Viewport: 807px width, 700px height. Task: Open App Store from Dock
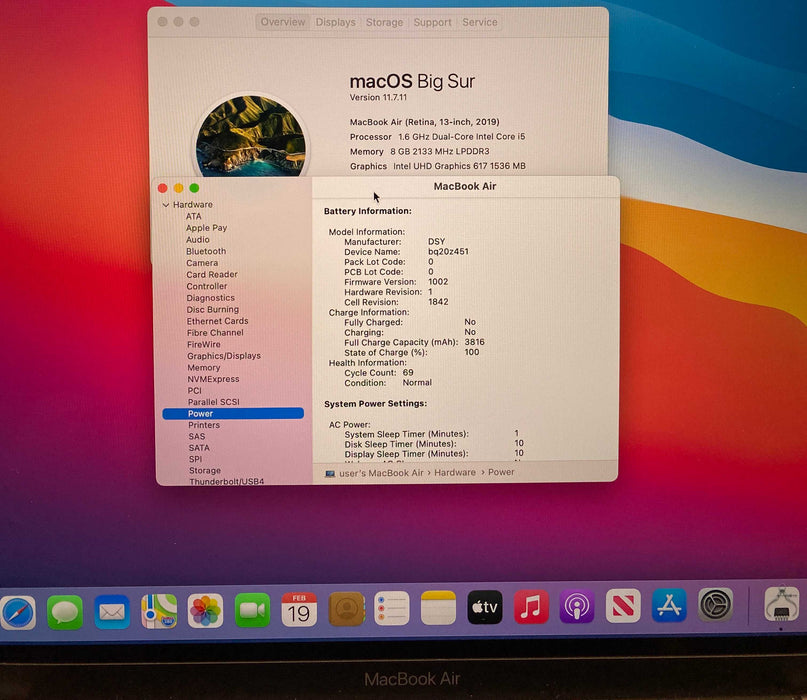669,605
